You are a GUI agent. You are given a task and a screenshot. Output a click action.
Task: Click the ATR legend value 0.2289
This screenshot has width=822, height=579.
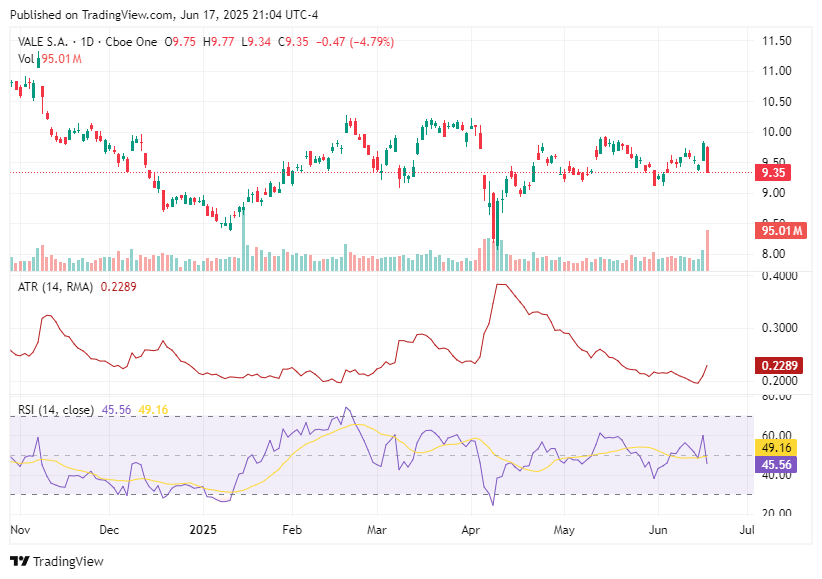coord(118,287)
